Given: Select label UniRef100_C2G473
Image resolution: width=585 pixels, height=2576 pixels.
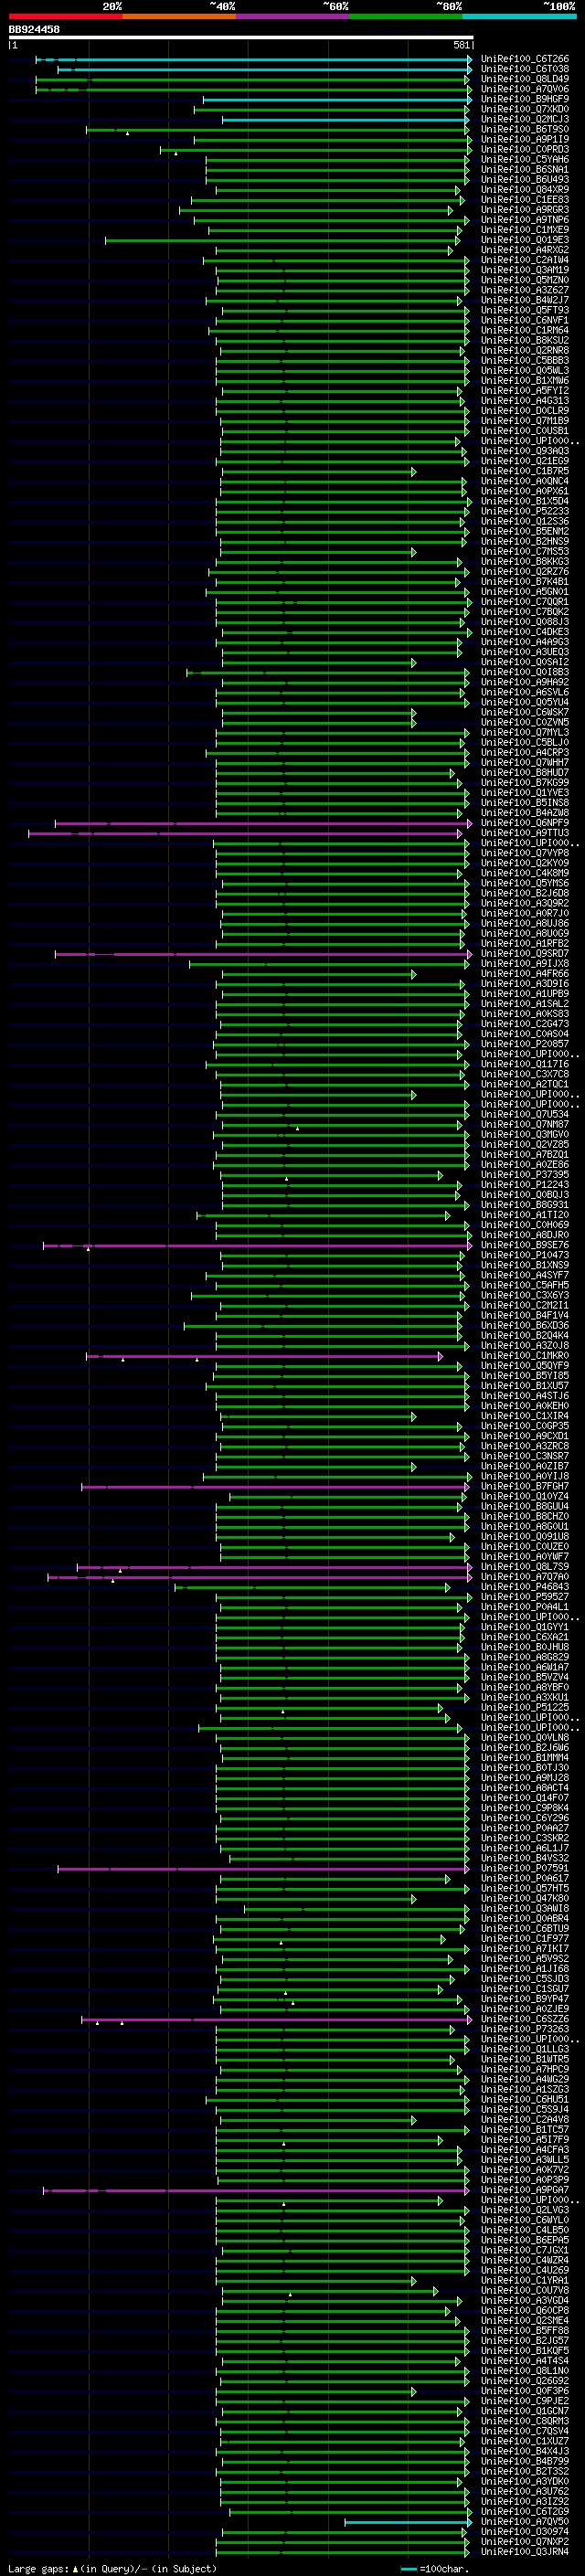Looking at the screenshot, I should 524,1024.
